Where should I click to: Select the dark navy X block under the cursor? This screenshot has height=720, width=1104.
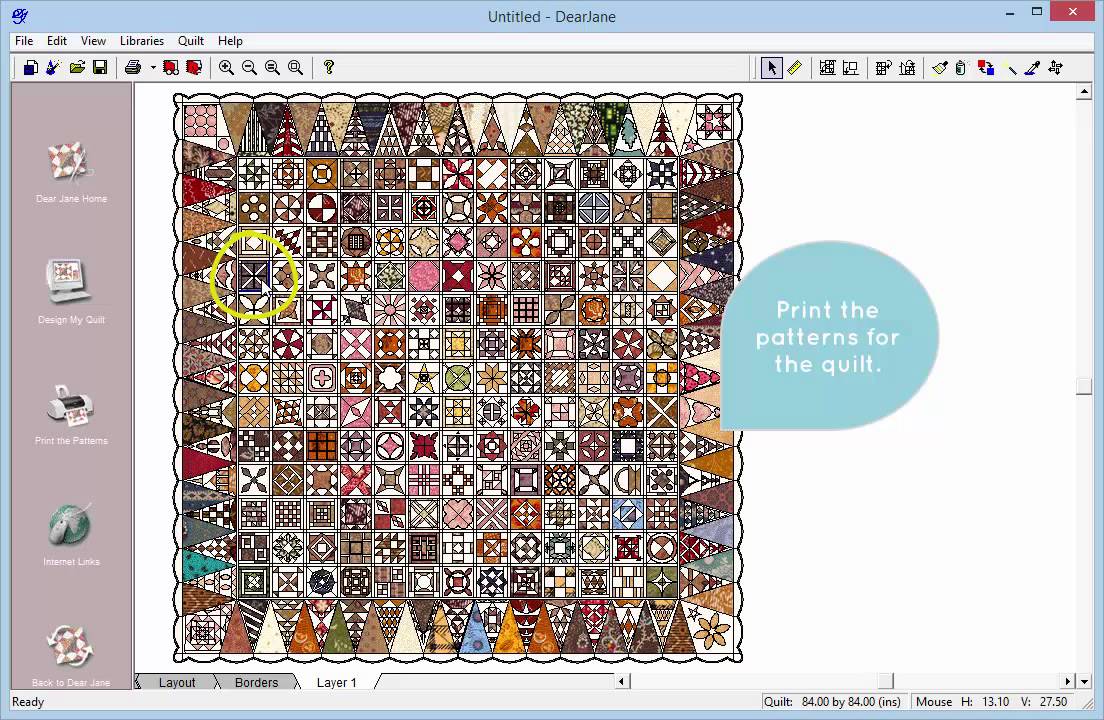tap(253, 276)
